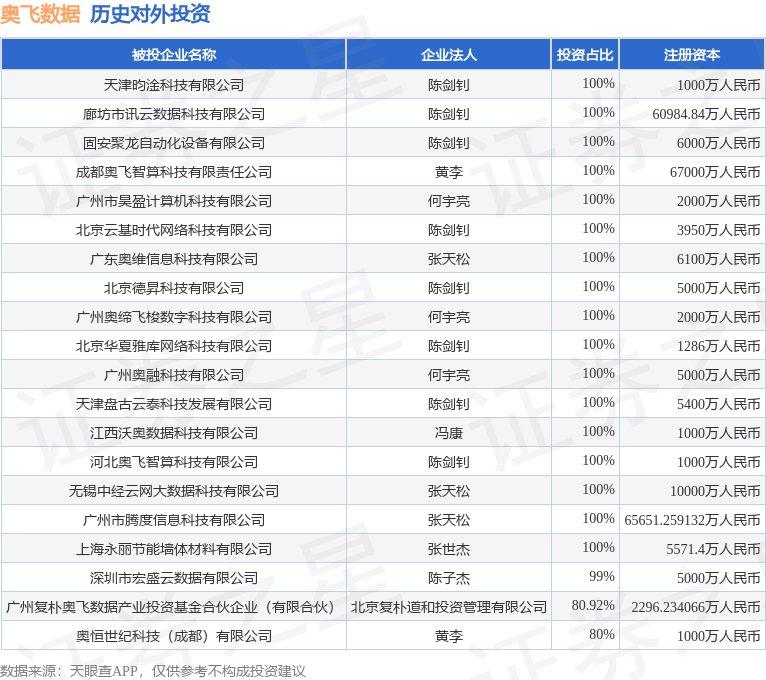Select company 北京云基时代网络科技有限公司
The height and width of the screenshot is (680, 766).
pyautogui.click(x=174, y=230)
